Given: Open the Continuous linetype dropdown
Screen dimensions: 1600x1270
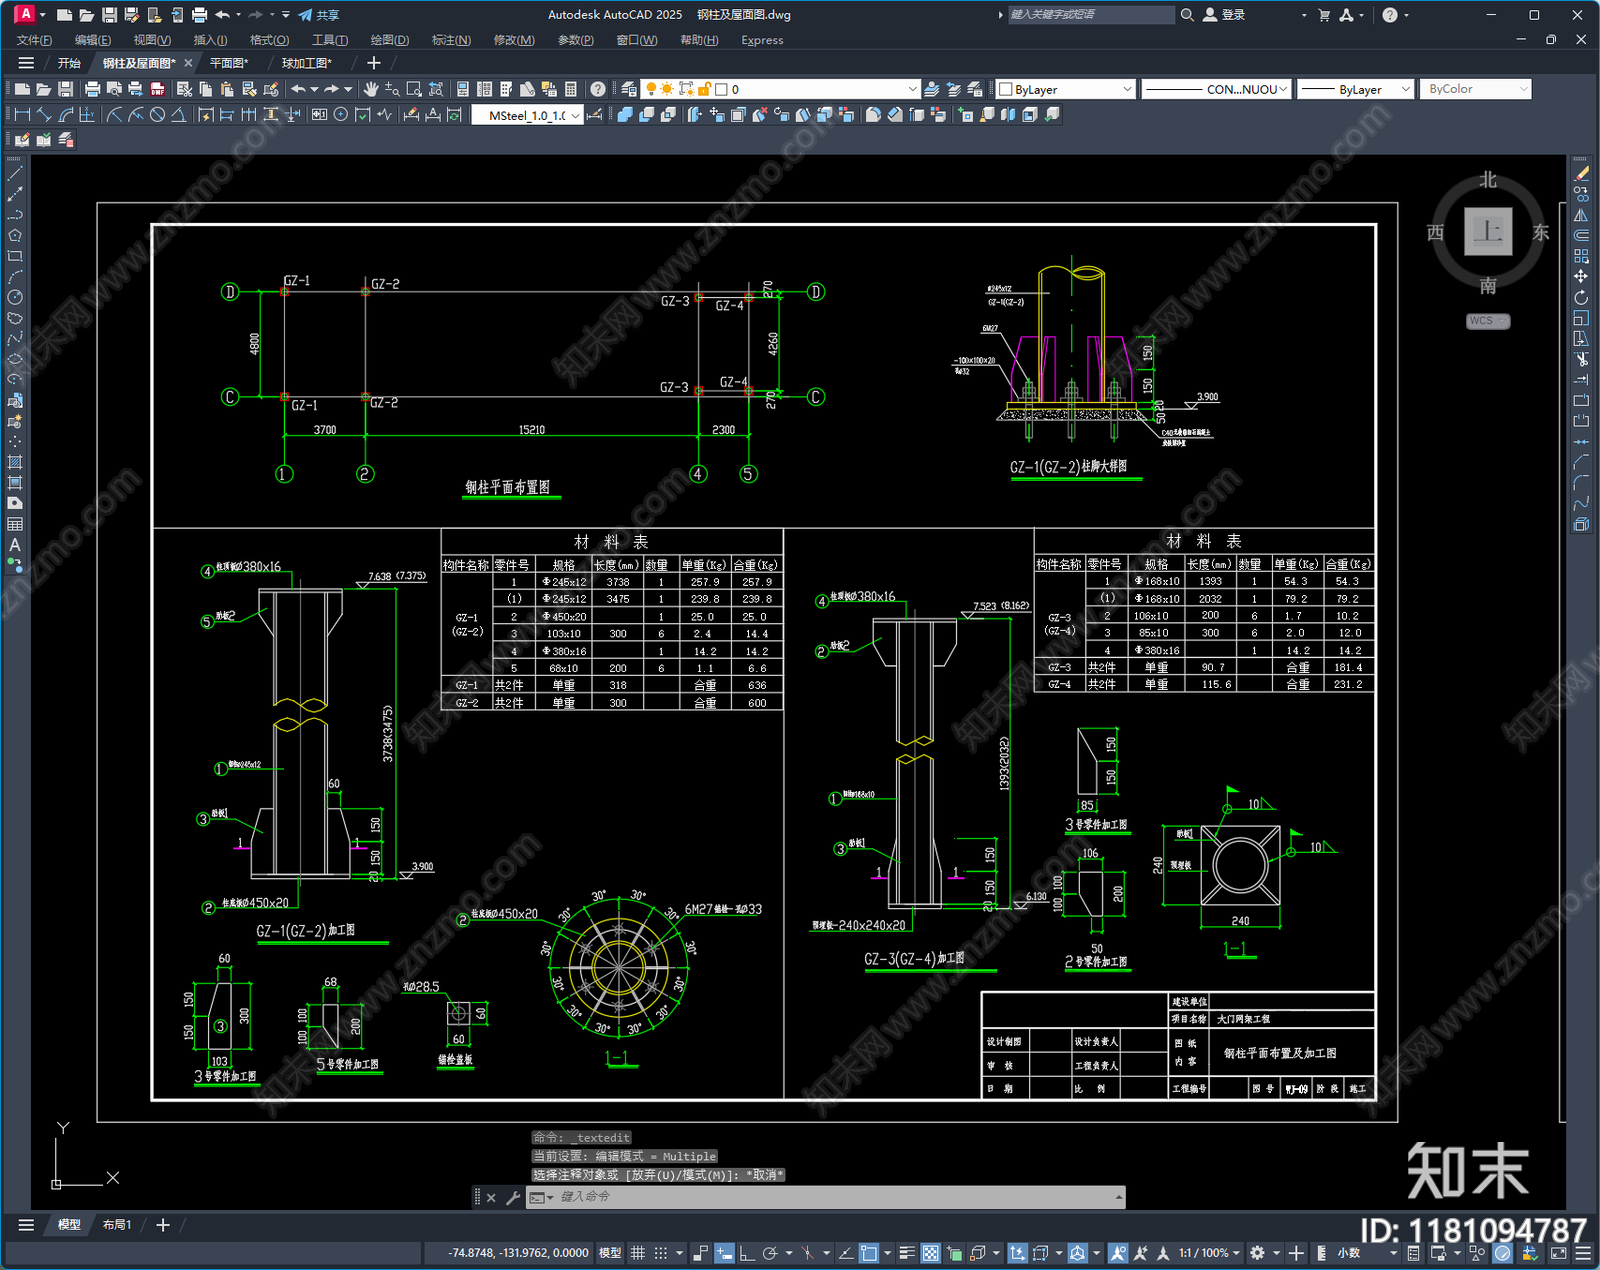Looking at the screenshot, I should (1216, 89).
